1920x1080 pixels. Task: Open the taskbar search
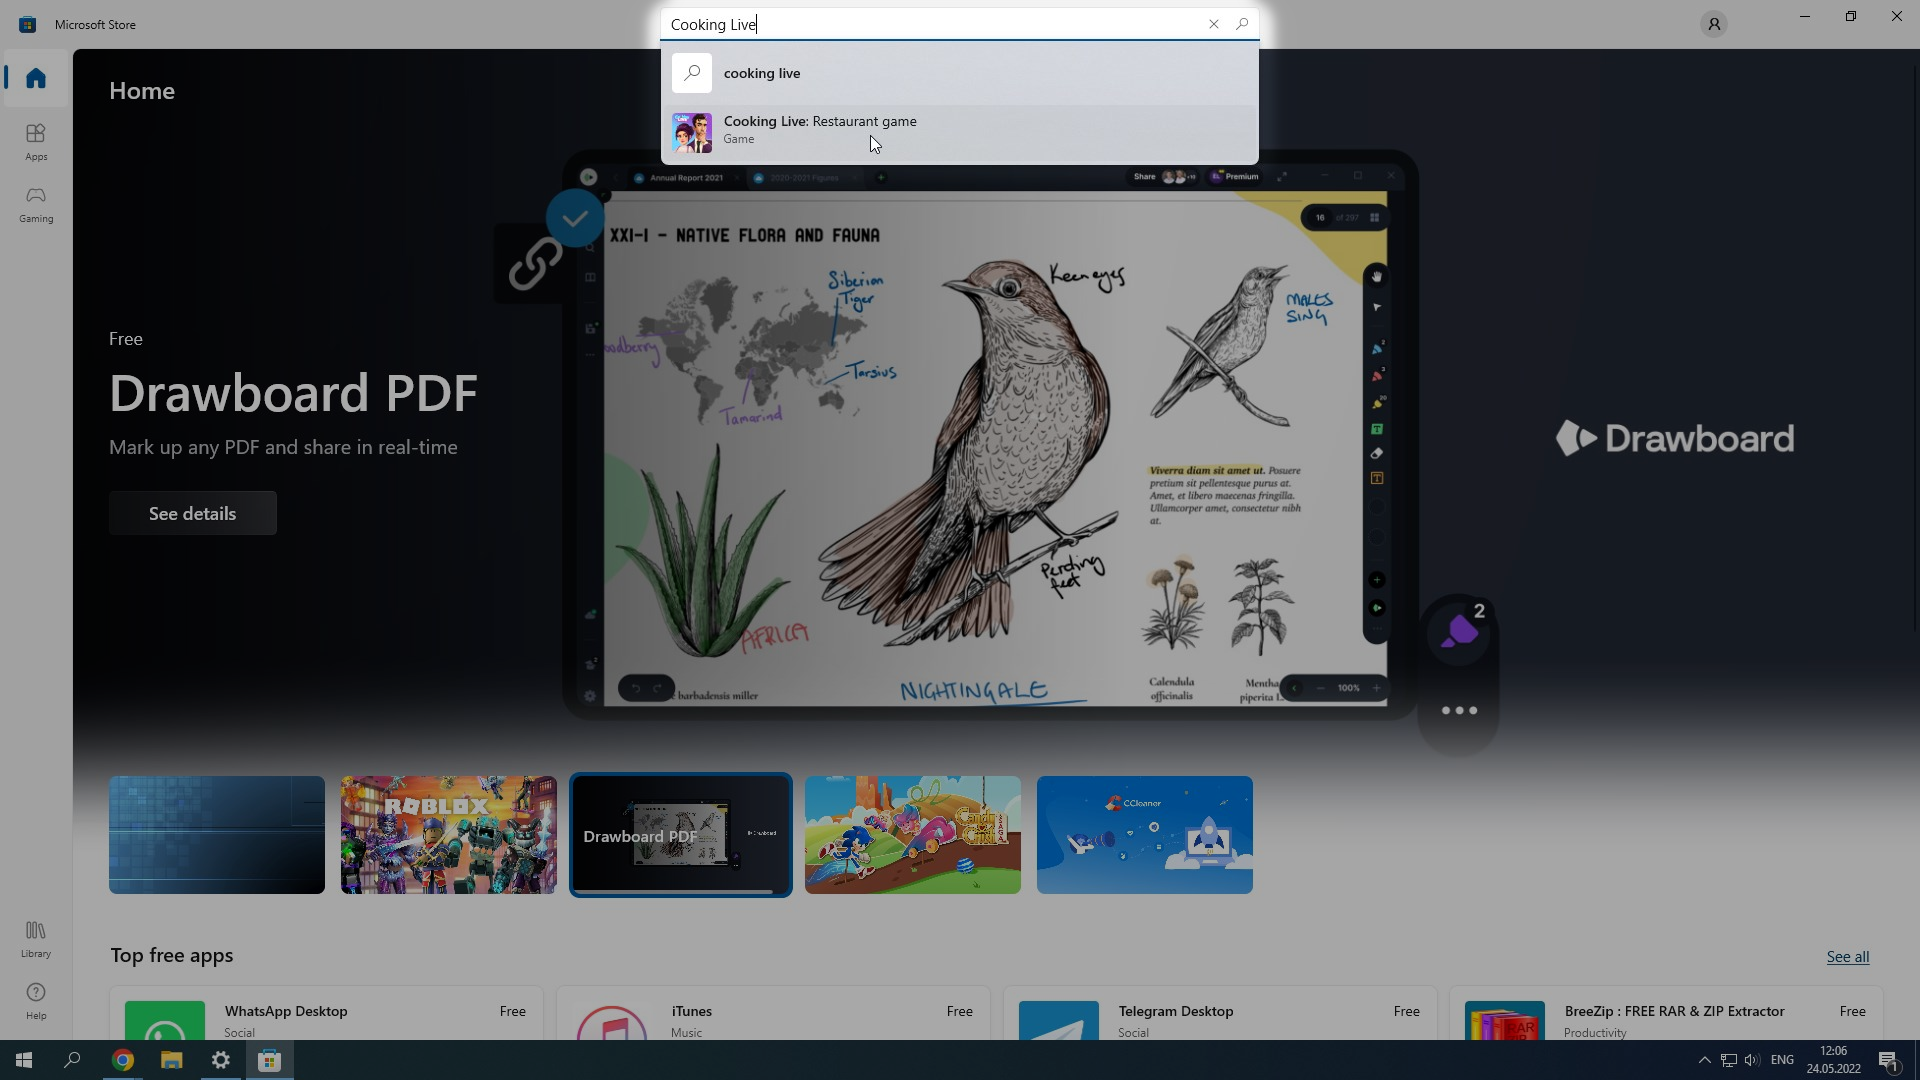click(72, 1060)
